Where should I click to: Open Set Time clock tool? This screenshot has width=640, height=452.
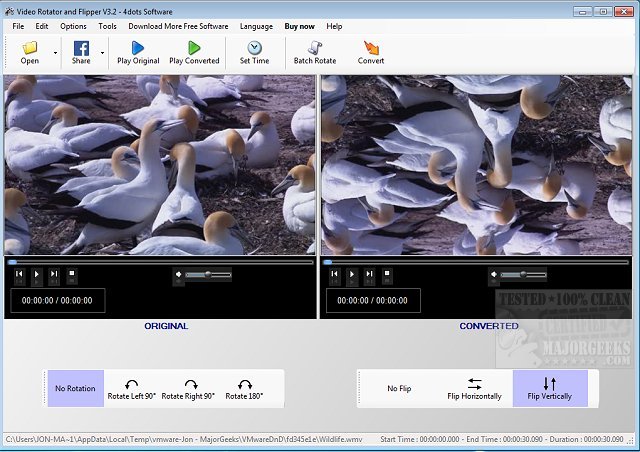pos(254,48)
